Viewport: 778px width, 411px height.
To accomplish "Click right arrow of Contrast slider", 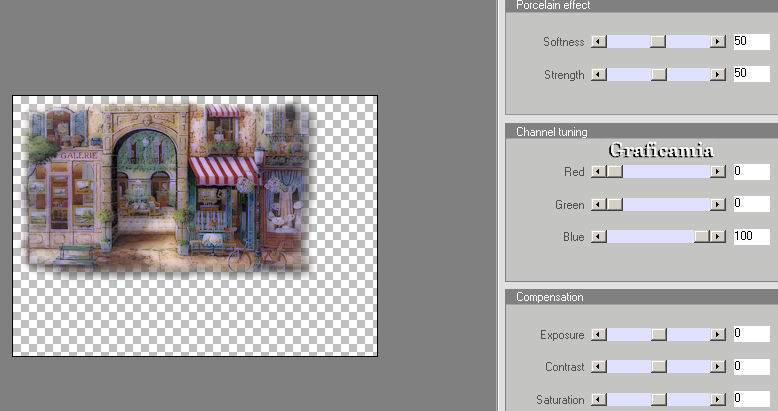I will [718, 367].
